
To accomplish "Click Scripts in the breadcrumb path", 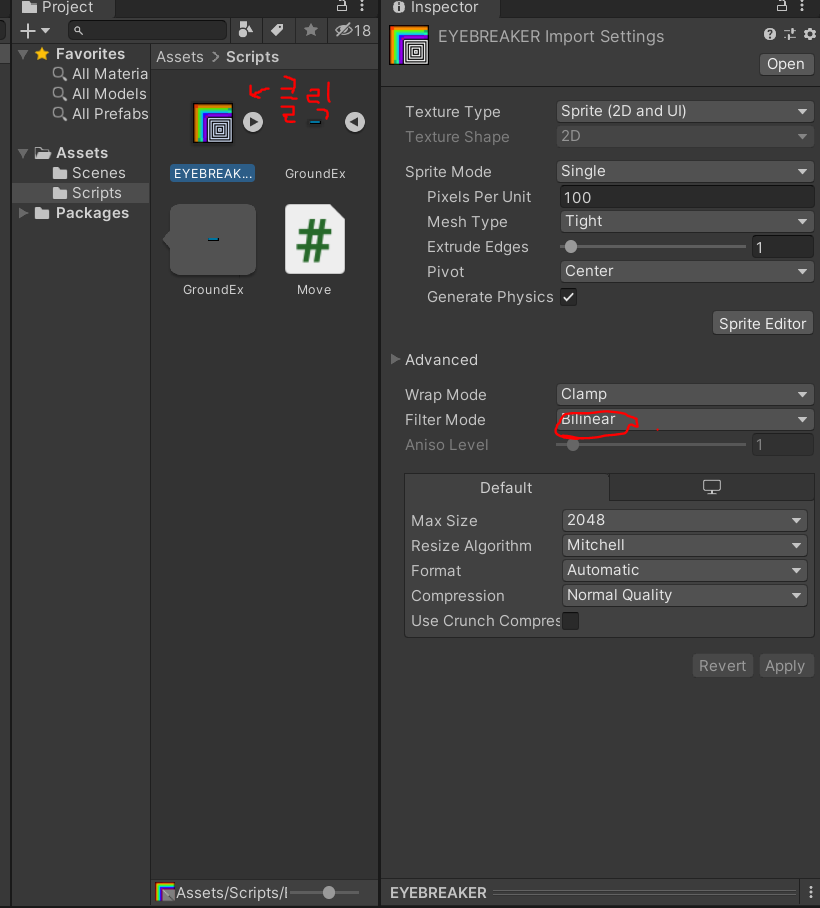I will click(x=252, y=57).
